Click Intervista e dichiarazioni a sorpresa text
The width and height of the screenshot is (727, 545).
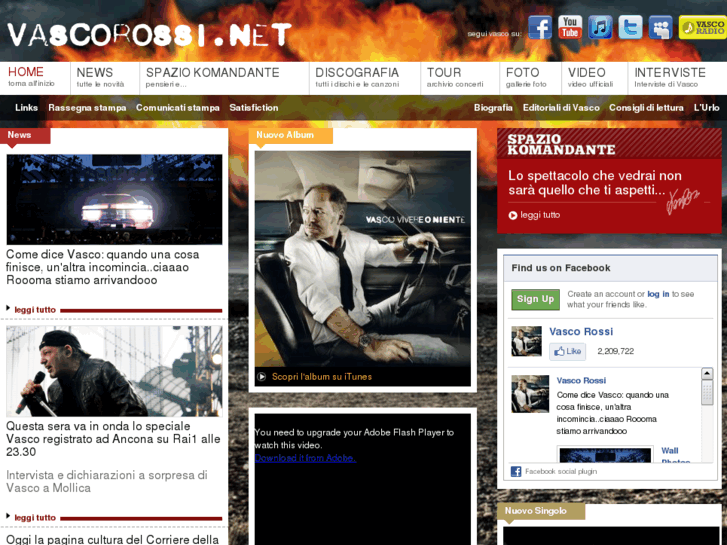(x=107, y=481)
